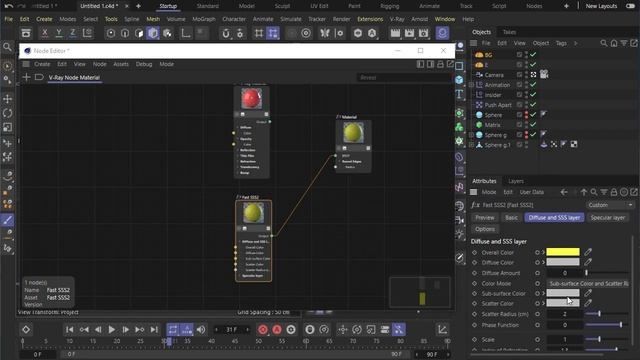Click the record keyframe button

click(x=263, y=329)
